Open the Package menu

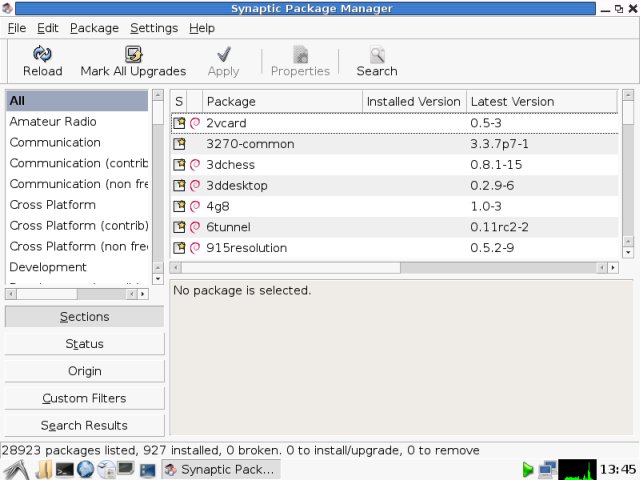click(x=94, y=28)
